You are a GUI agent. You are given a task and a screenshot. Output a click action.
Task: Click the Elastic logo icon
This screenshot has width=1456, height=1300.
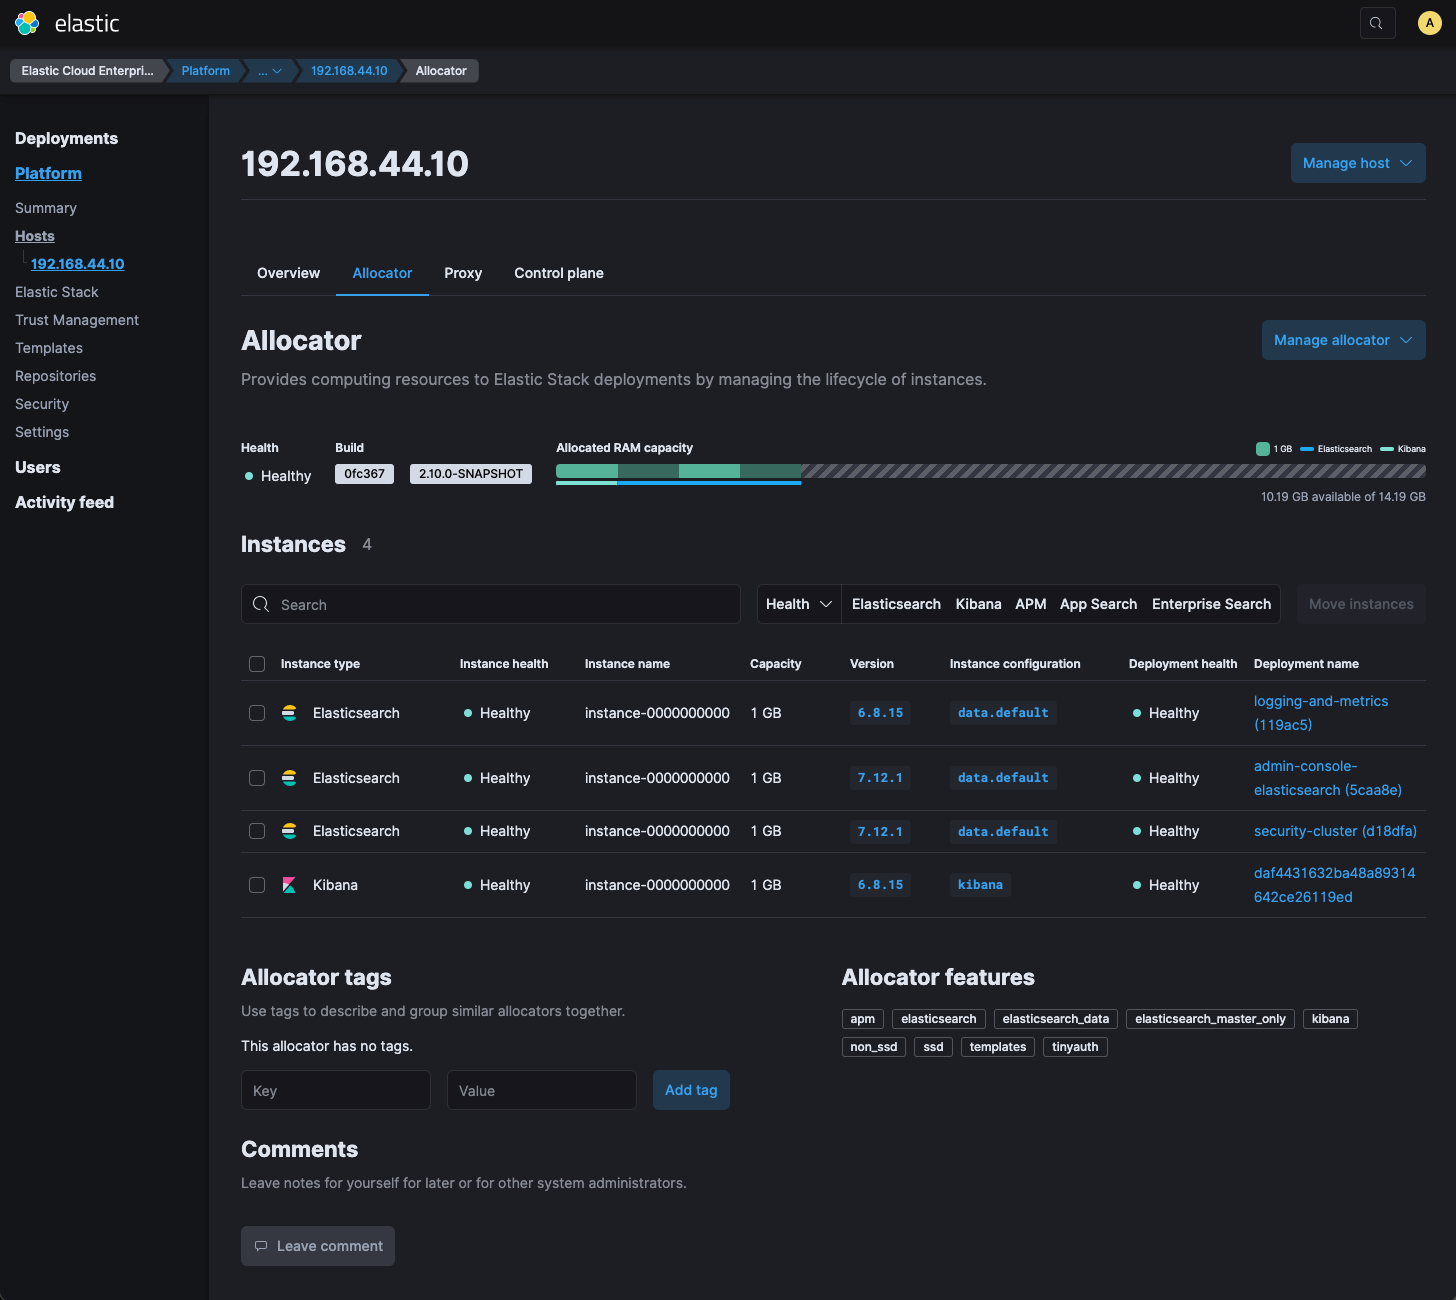click(27, 23)
